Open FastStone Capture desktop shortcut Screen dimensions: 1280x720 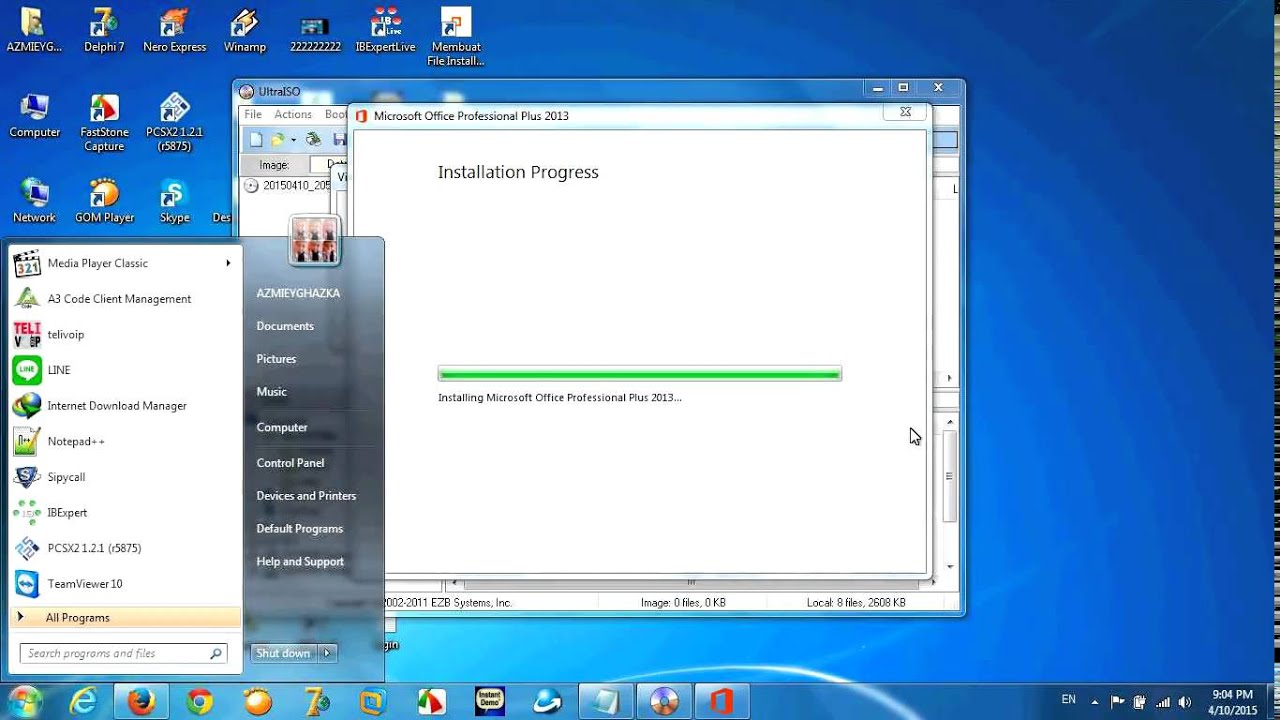104,123
